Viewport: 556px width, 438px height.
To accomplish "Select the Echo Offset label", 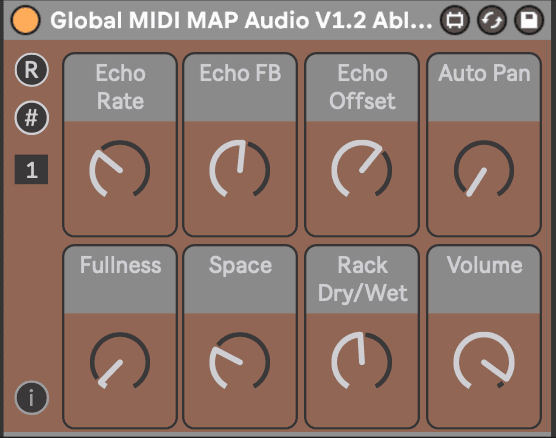I will (x=362, y=87).
